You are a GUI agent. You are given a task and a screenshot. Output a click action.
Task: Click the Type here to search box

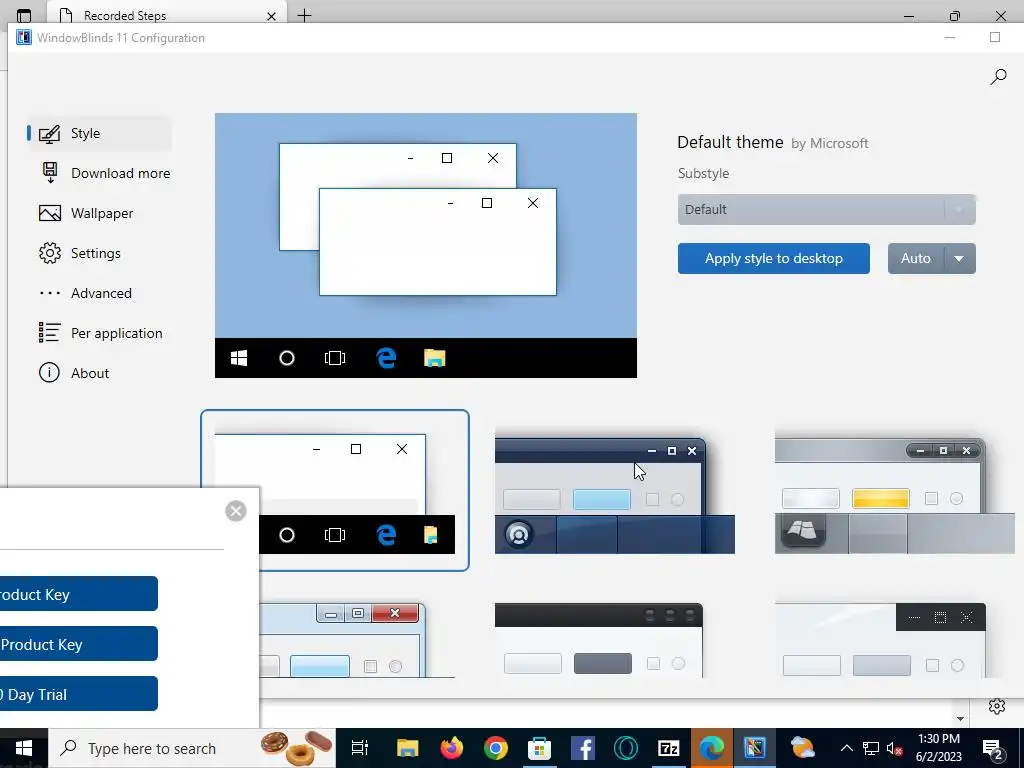(192, 748)
